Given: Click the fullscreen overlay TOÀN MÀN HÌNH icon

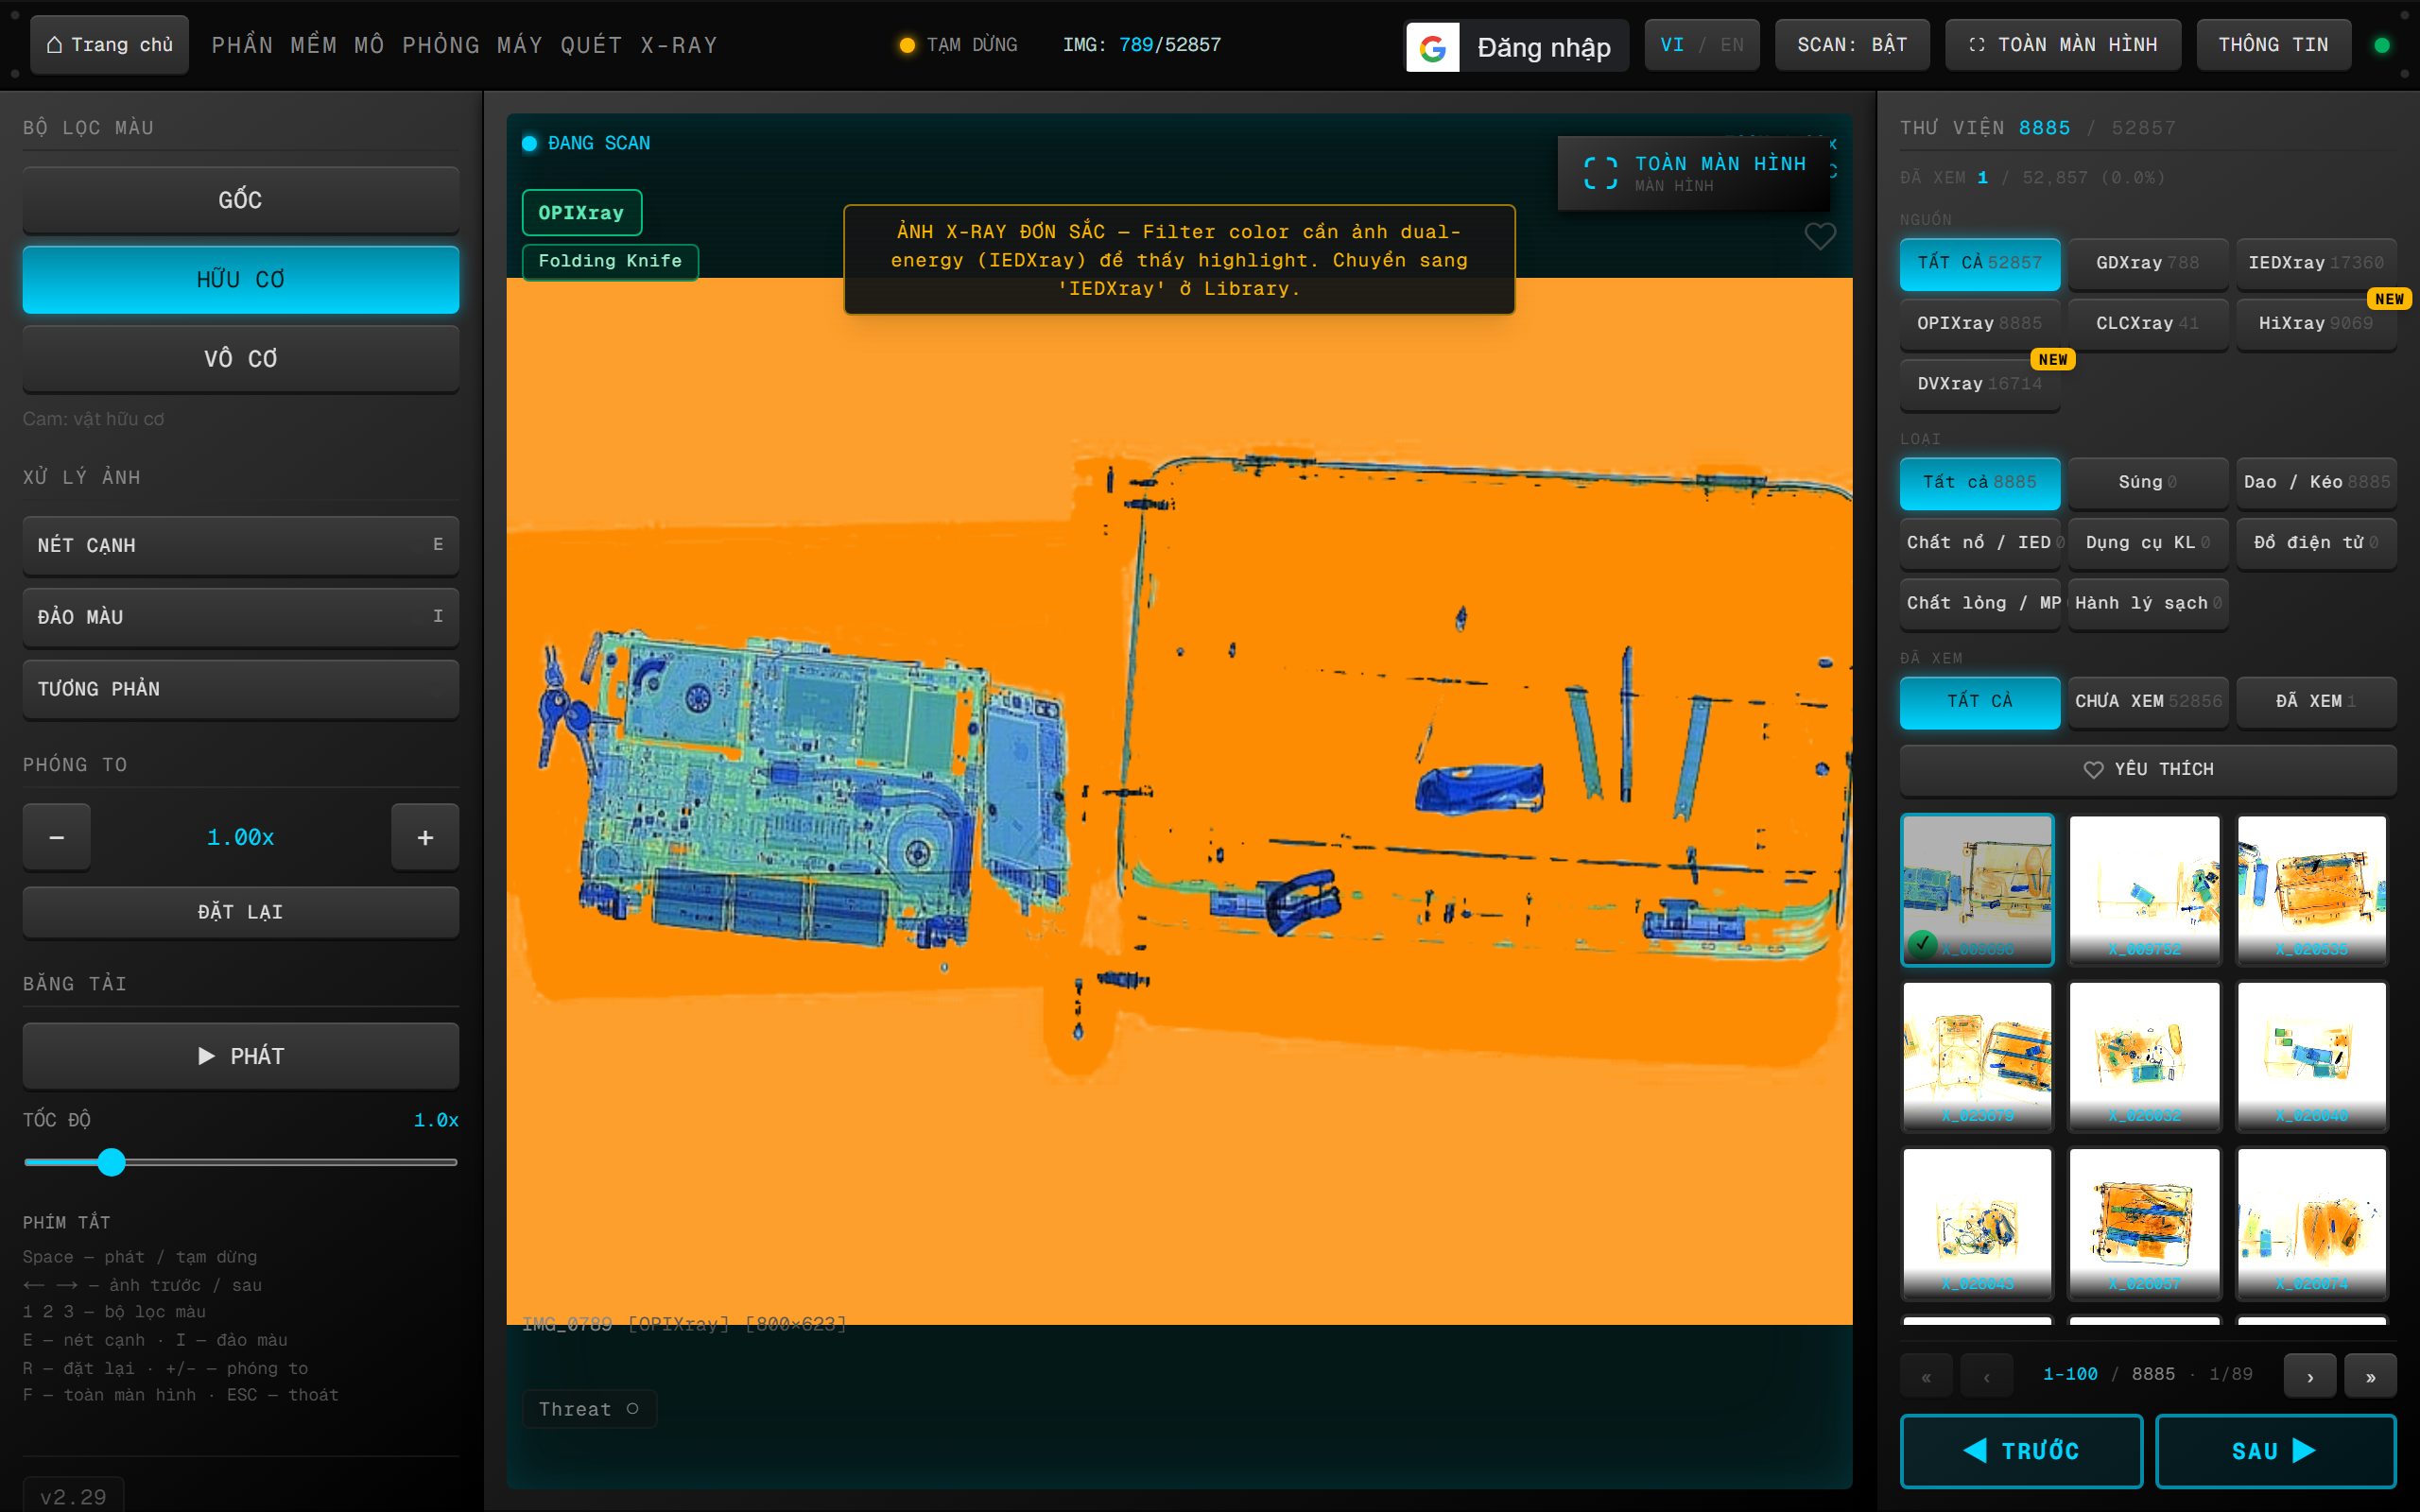Looking at the screenshot, I should click(1600, 173).
